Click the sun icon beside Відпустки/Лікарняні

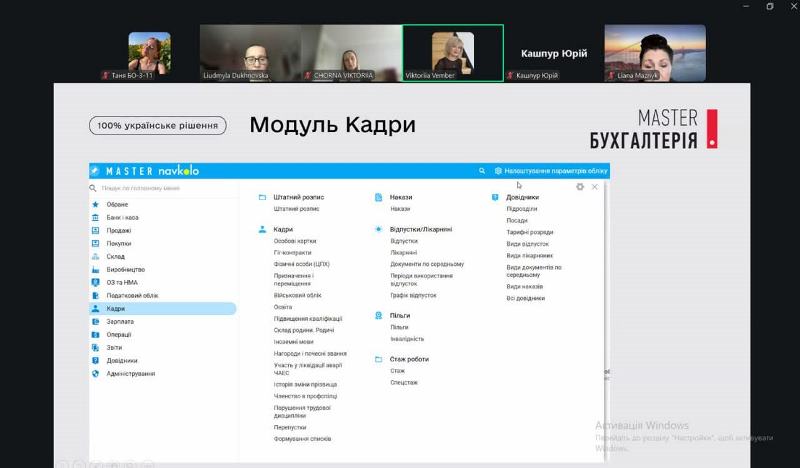pos(379,229)
